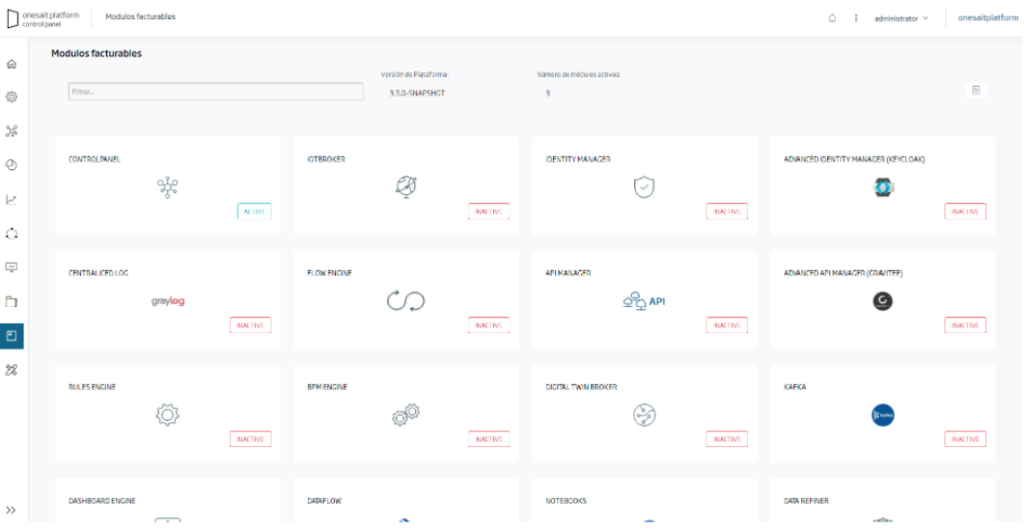The image size is (1024, 531).
Task: Click the Digital Twin Broker icon
Action: pyautogui.click(x=644, y=415)
